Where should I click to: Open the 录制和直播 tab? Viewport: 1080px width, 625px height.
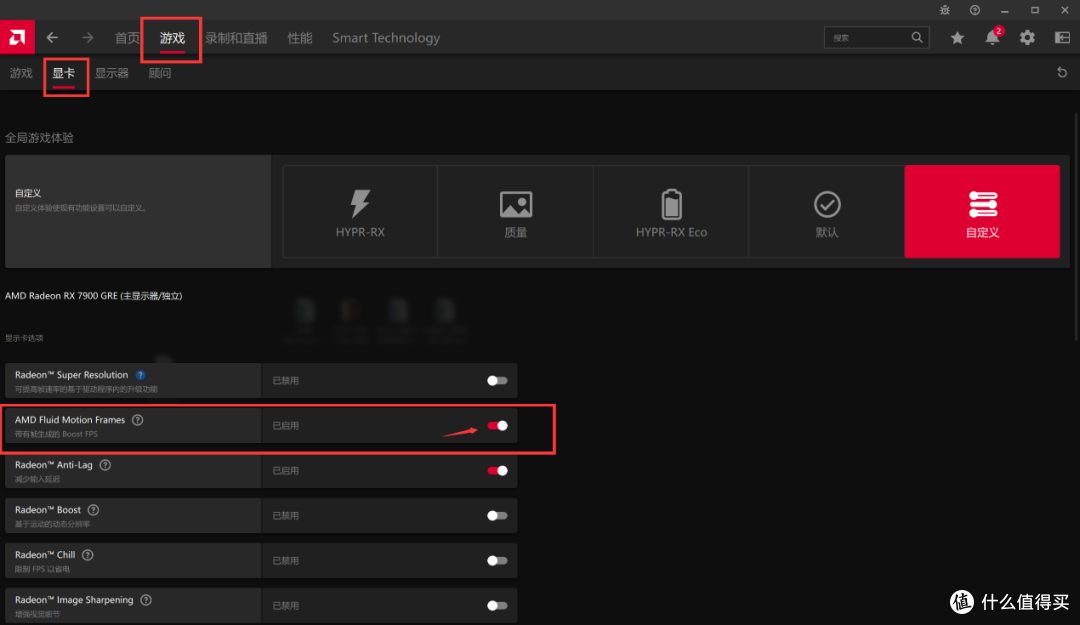coord(236,38)
